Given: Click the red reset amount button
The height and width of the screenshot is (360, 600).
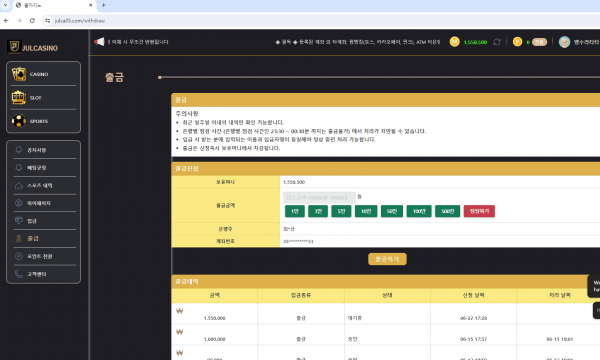Looking at the screenshot, I should coord(479,211).
